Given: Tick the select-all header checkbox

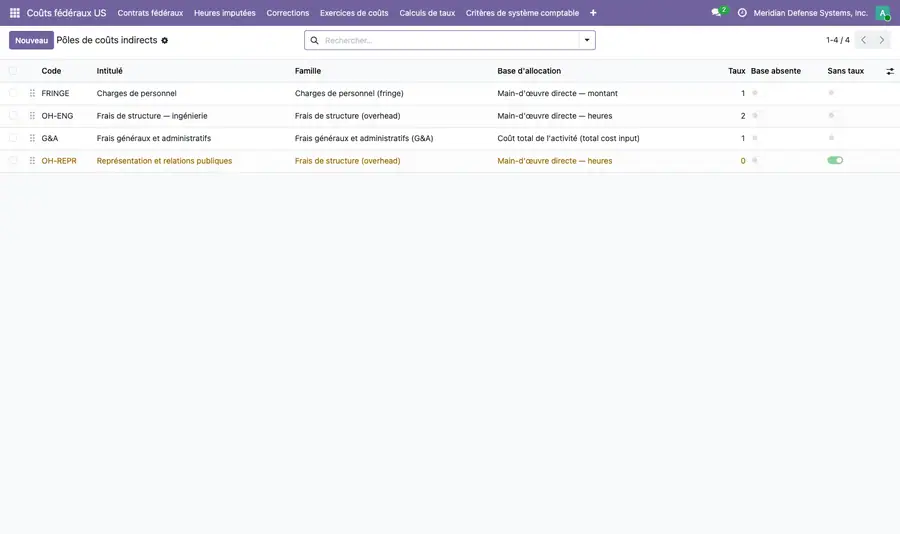Looking at the screenshot, I should (x=13, y=71).
